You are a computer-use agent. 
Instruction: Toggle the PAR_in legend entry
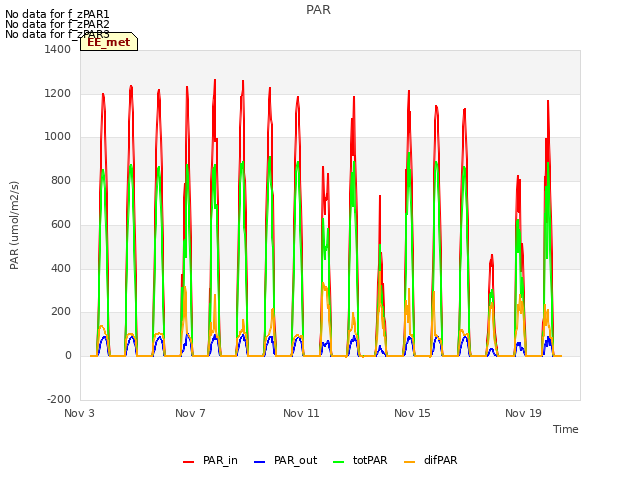211,460
